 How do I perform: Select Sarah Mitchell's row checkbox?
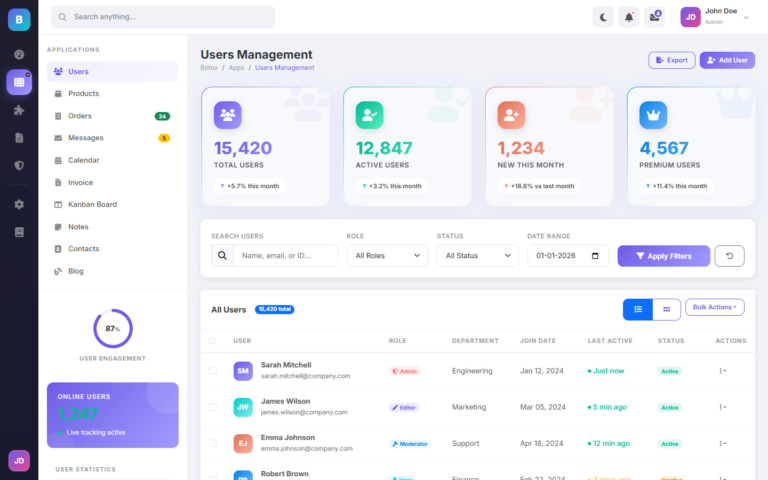click(x=212, y=371)
